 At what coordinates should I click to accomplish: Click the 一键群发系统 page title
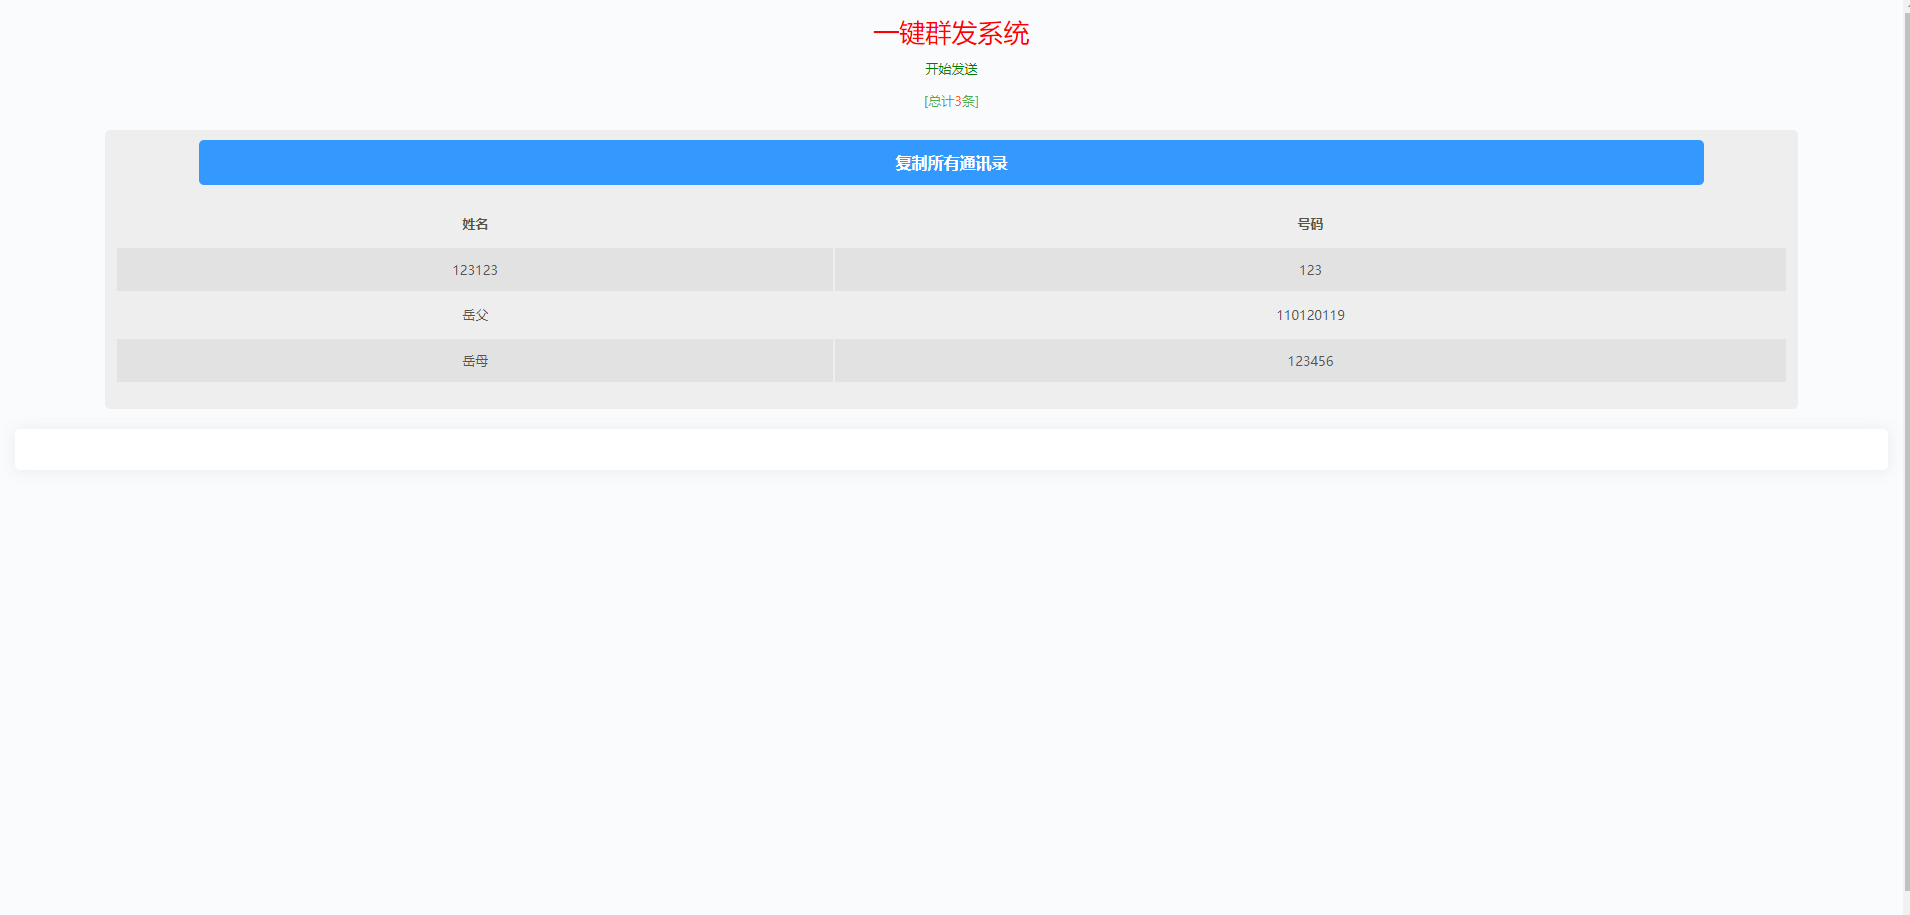tap(951, 33)
